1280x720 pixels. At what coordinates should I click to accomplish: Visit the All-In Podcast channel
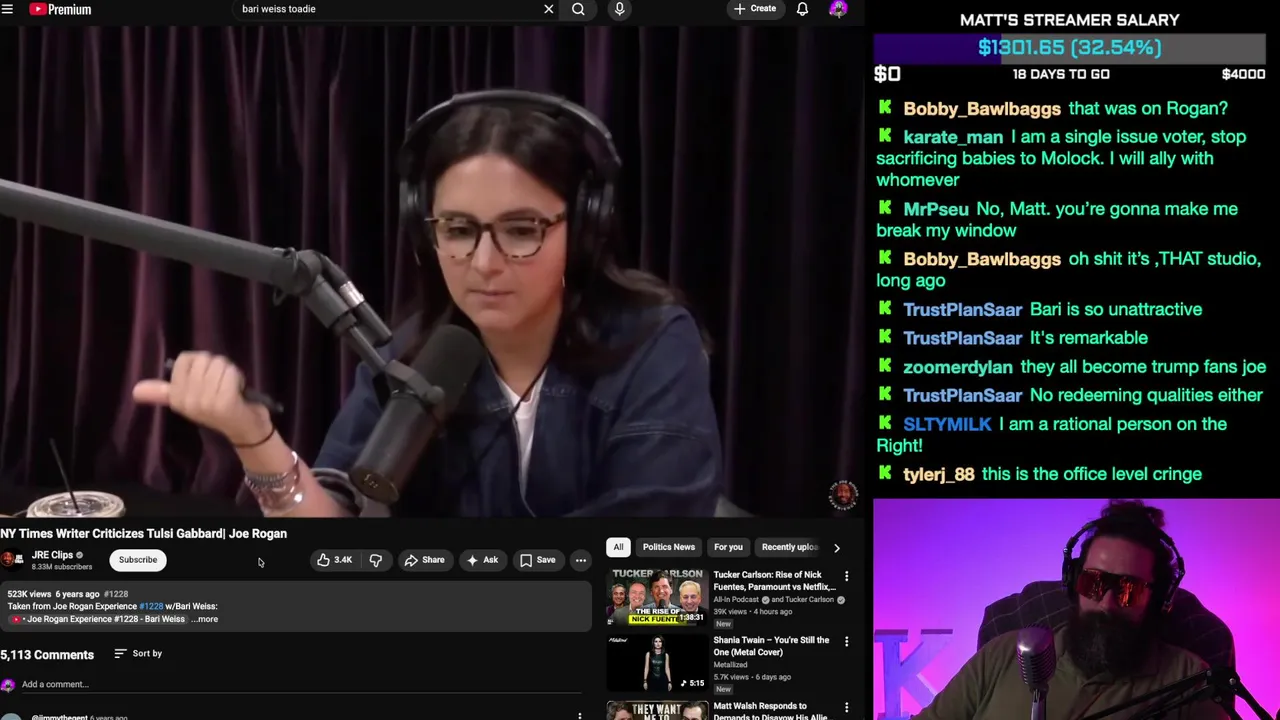click(737, 600)
